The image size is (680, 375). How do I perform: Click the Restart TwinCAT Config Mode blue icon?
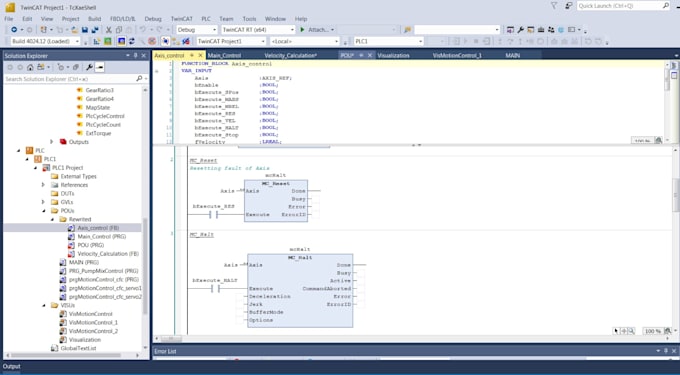tap(121, 41)
